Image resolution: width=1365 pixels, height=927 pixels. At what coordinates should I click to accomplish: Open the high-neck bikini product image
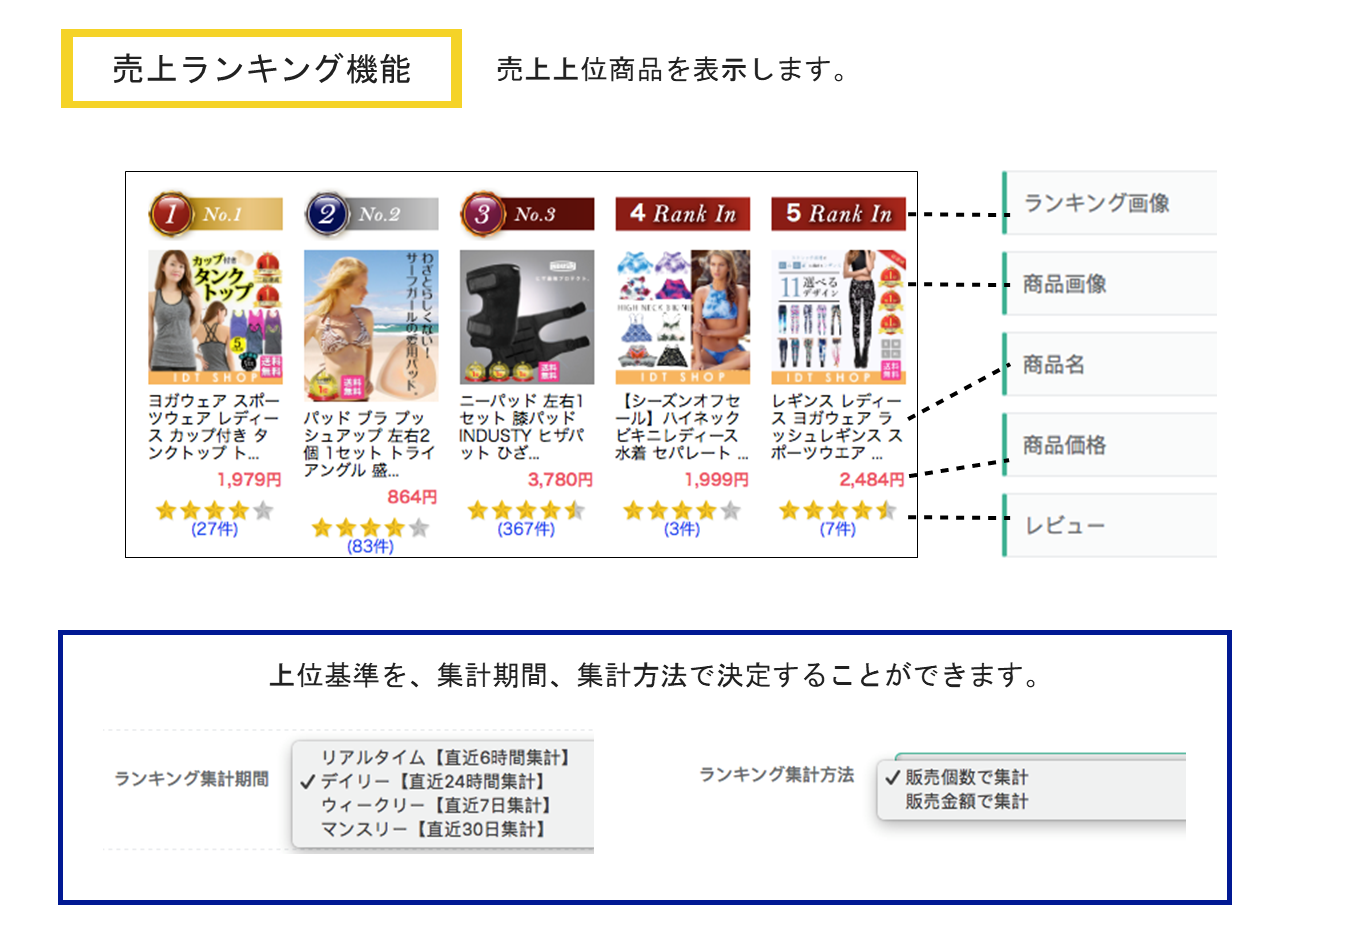(x=683, y=317)
